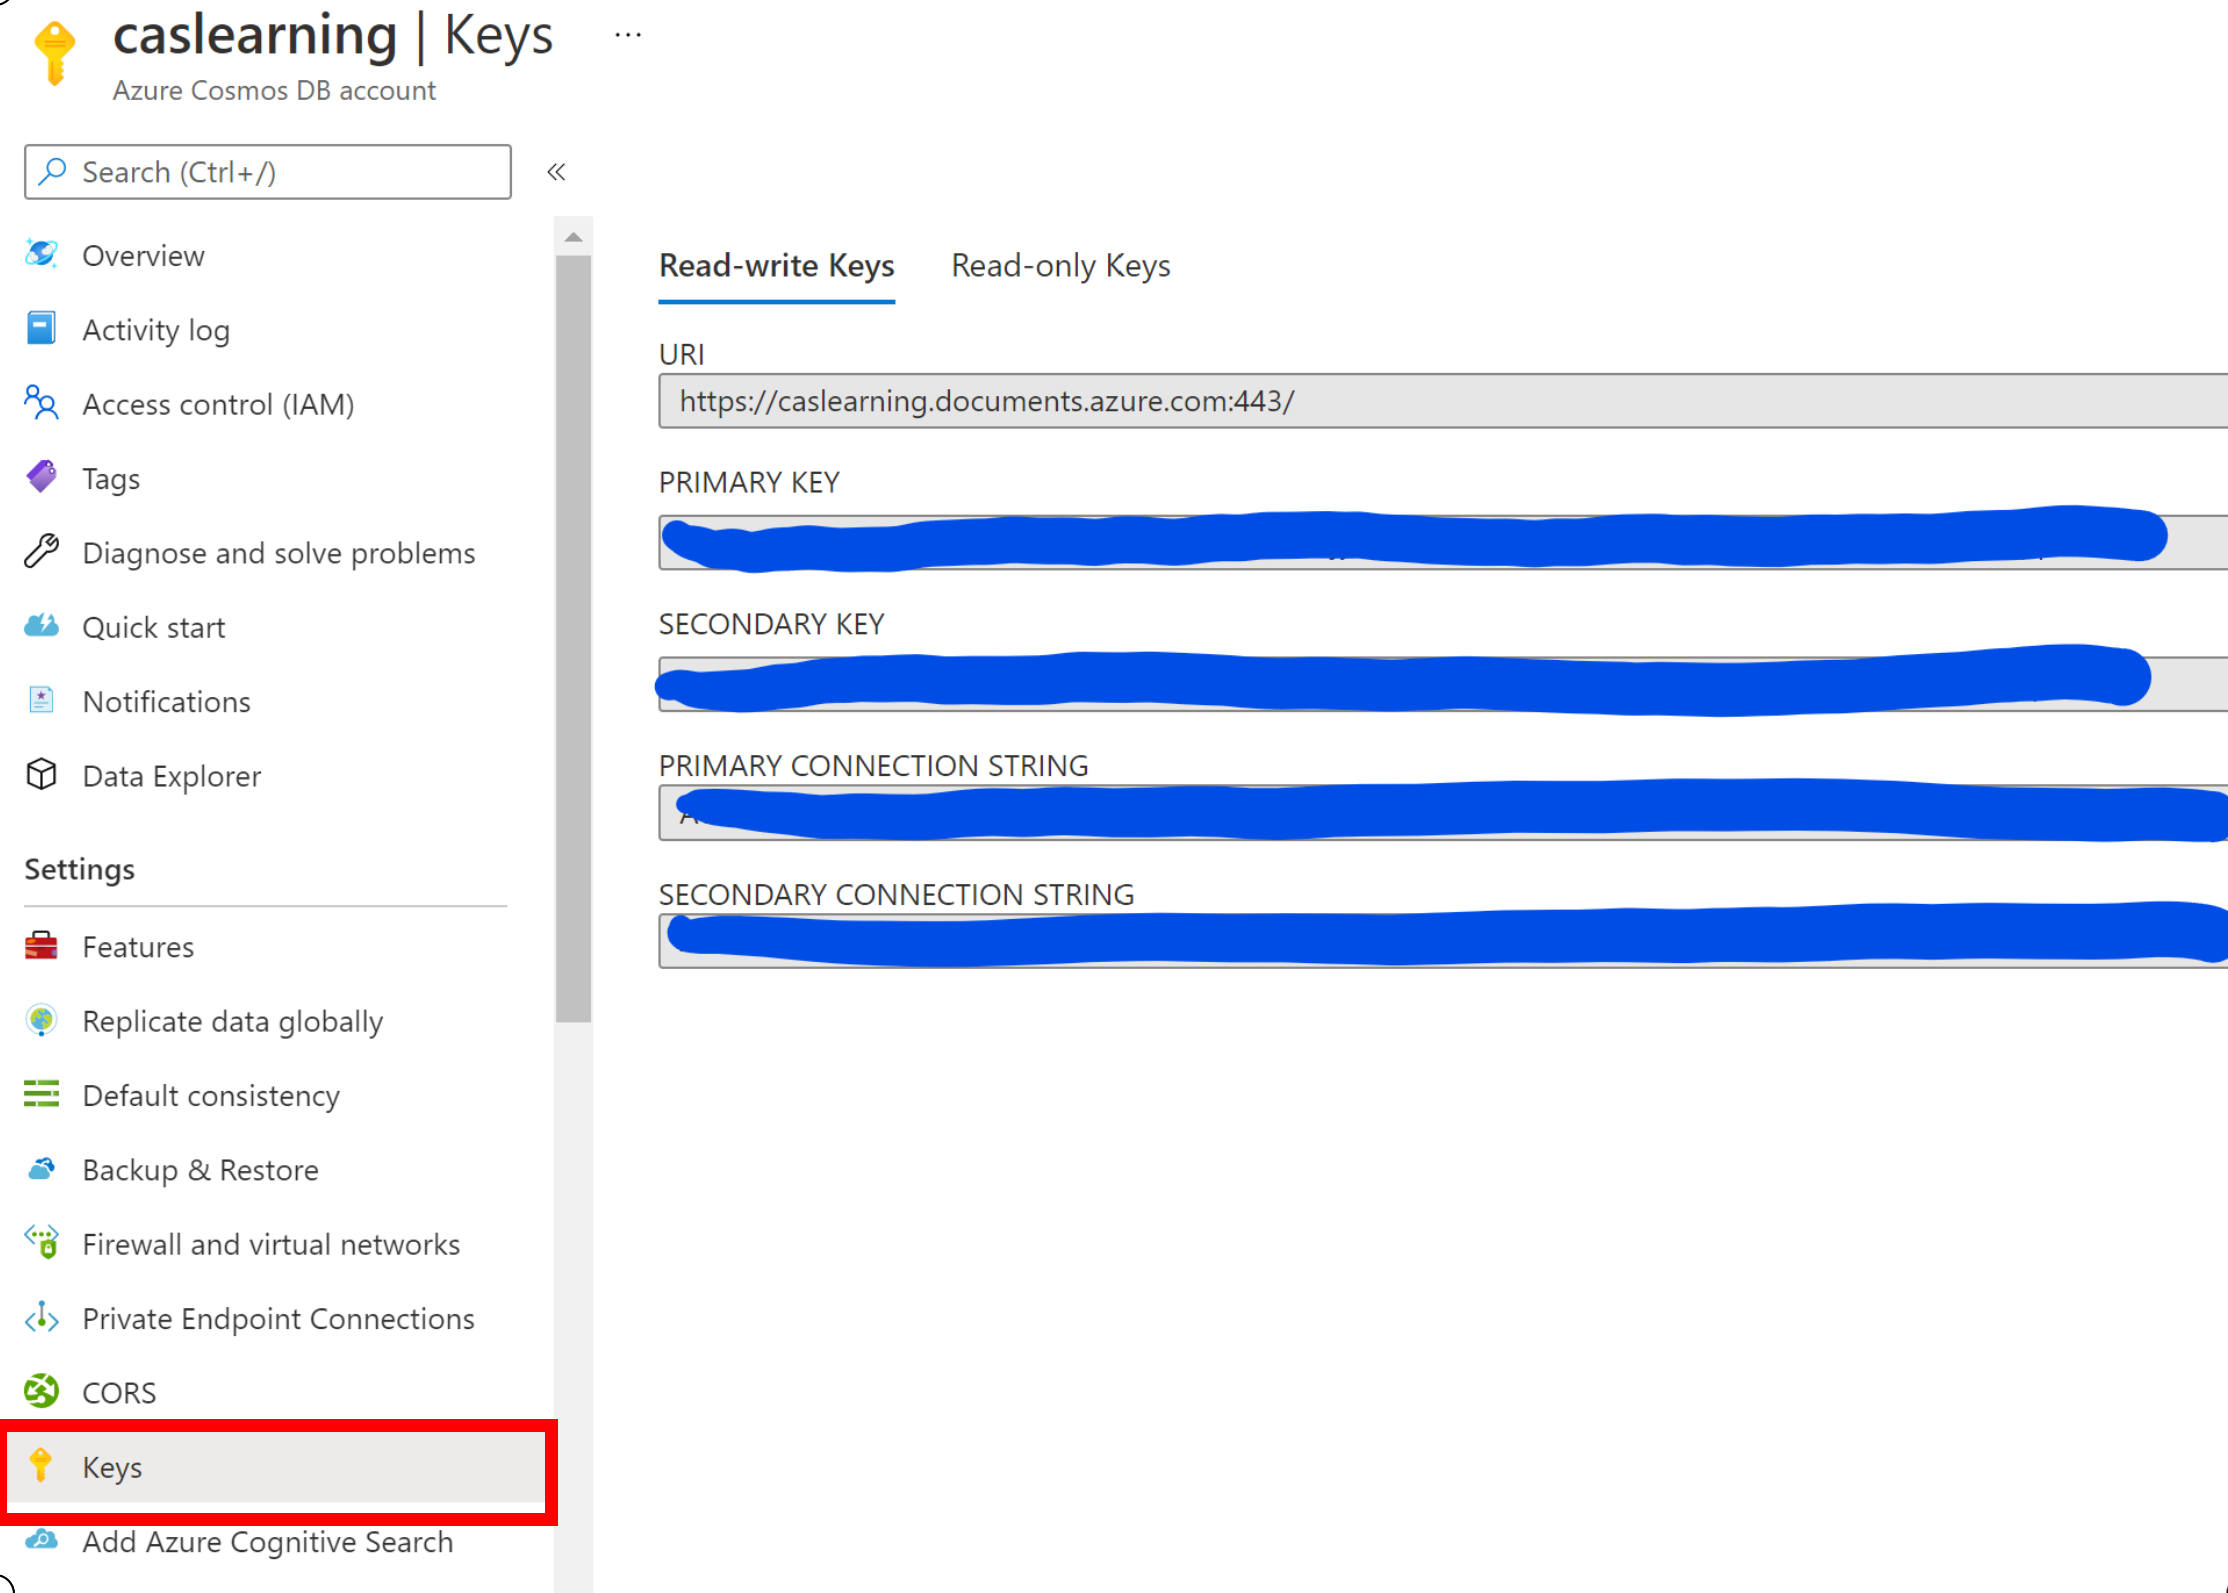Viewport: 2228px width, 1593px height.
Task: Click the Private Endpoint Connections icon
Action: (41, 1317)
